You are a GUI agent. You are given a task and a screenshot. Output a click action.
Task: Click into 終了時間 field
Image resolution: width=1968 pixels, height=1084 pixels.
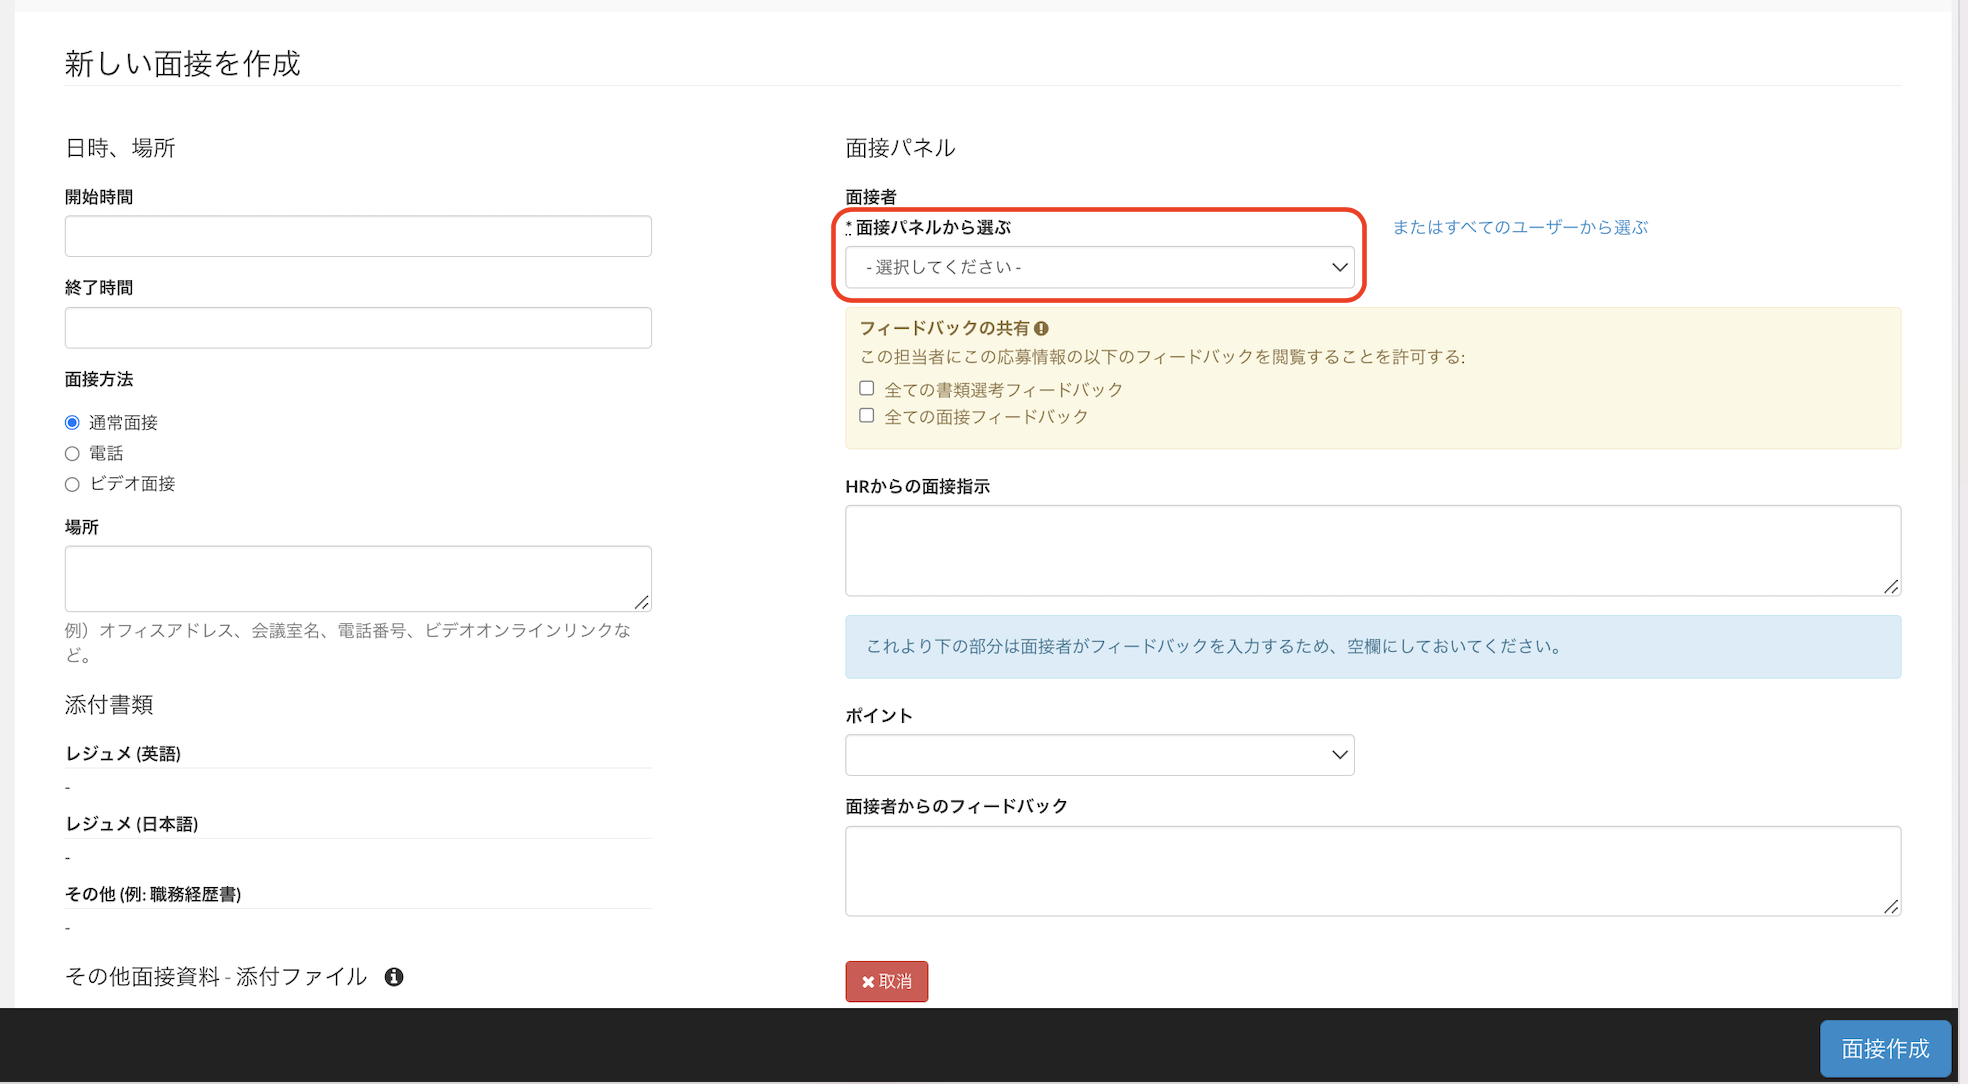tap(358, 328)
